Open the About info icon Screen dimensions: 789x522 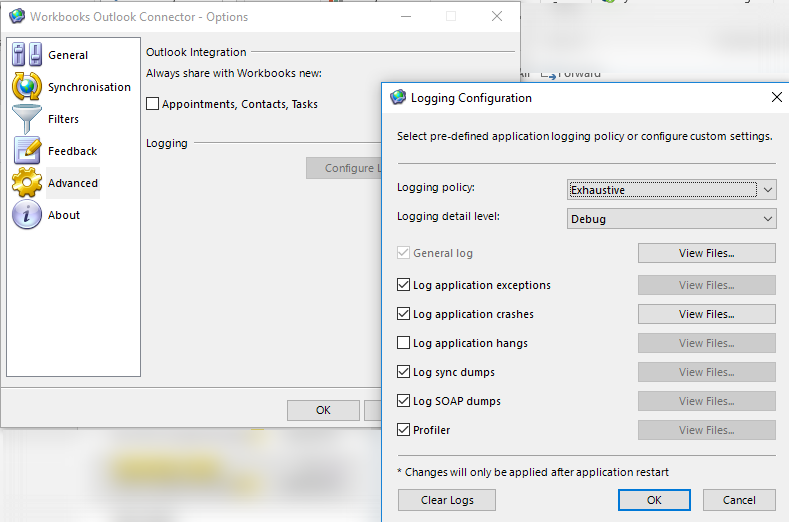click(27, 214)
